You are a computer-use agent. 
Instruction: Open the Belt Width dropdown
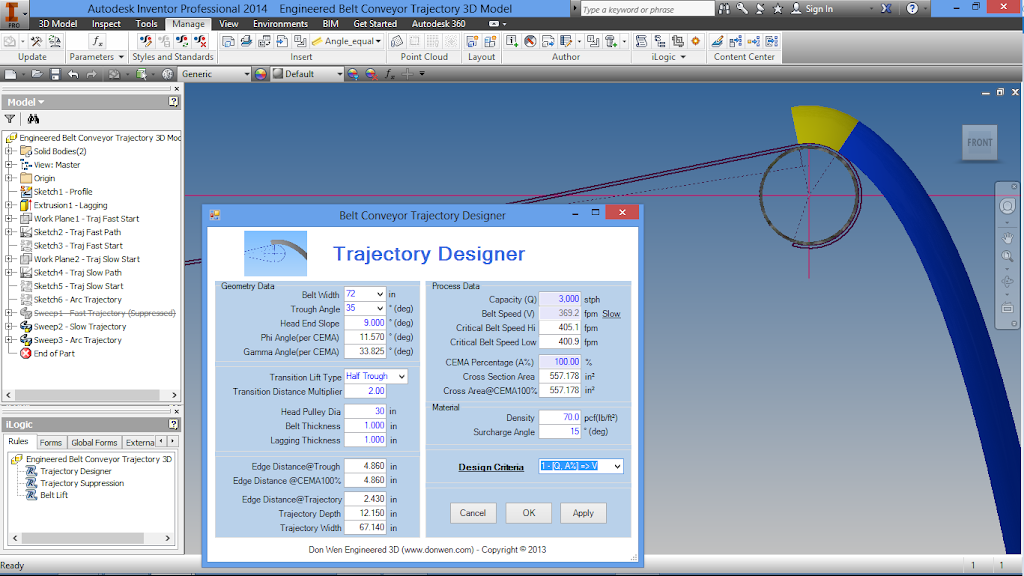pyautogui.click(x=379, y=295)
